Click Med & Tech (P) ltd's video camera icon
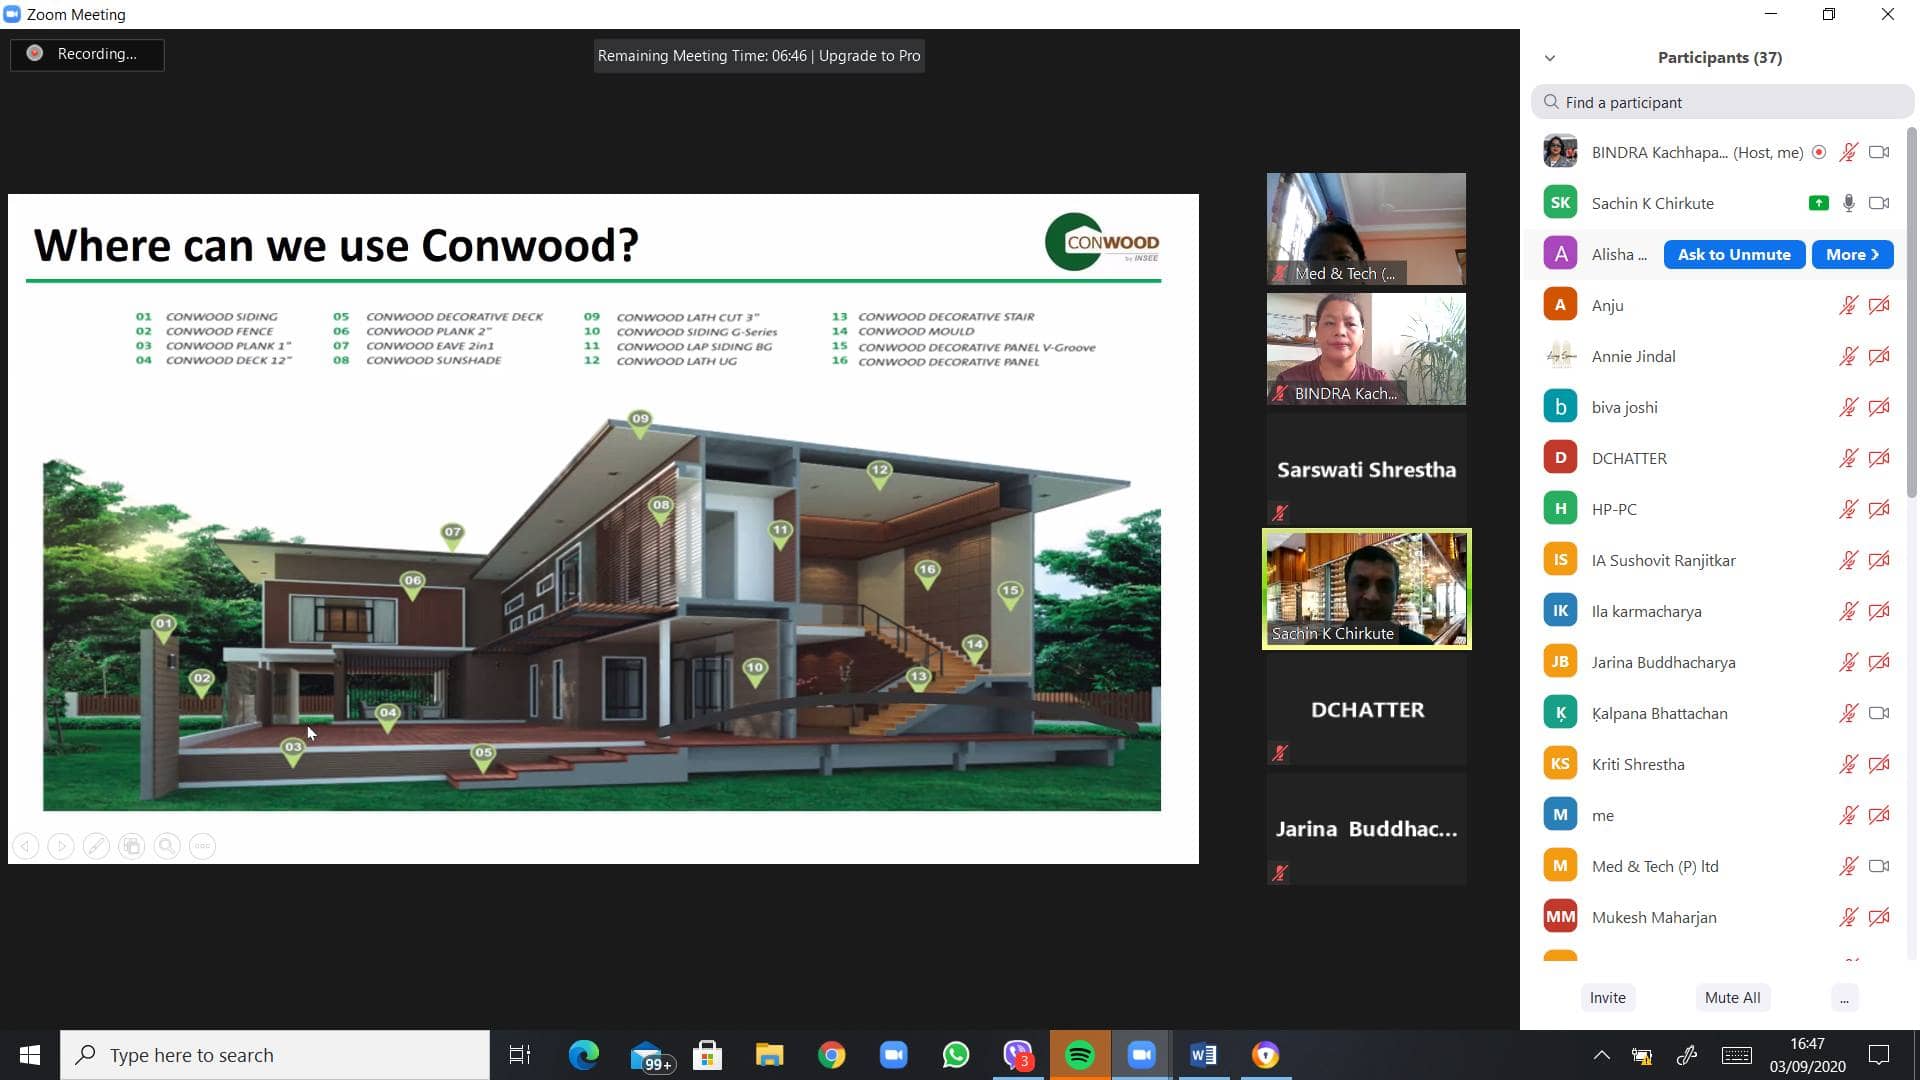The width and height of the screenshot is (1920, 1080). click(1879, 866)
